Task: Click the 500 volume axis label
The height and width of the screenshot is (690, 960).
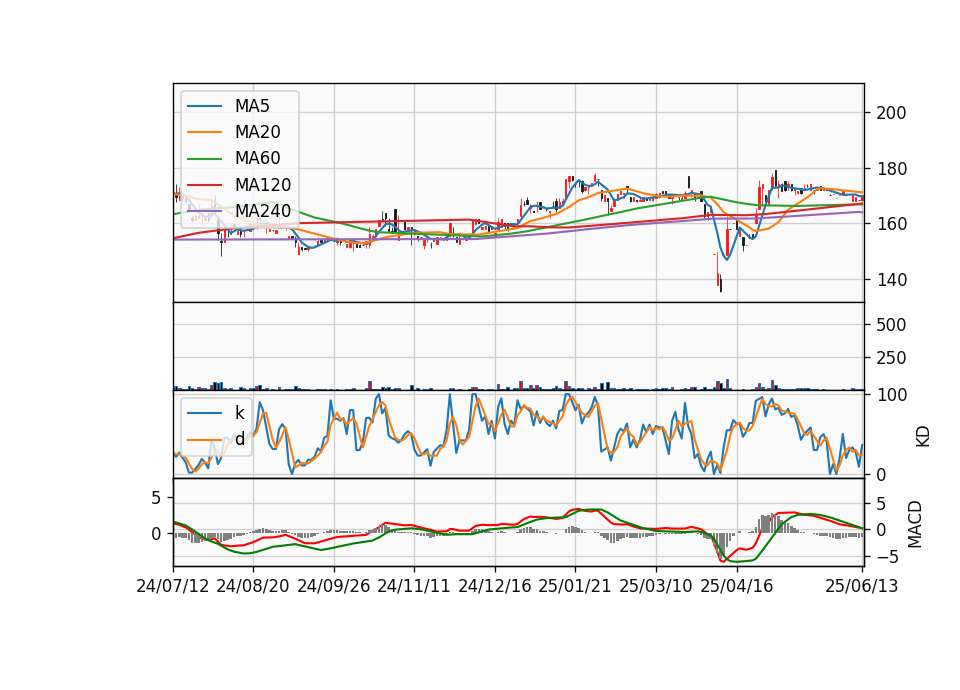Action: 891,325
